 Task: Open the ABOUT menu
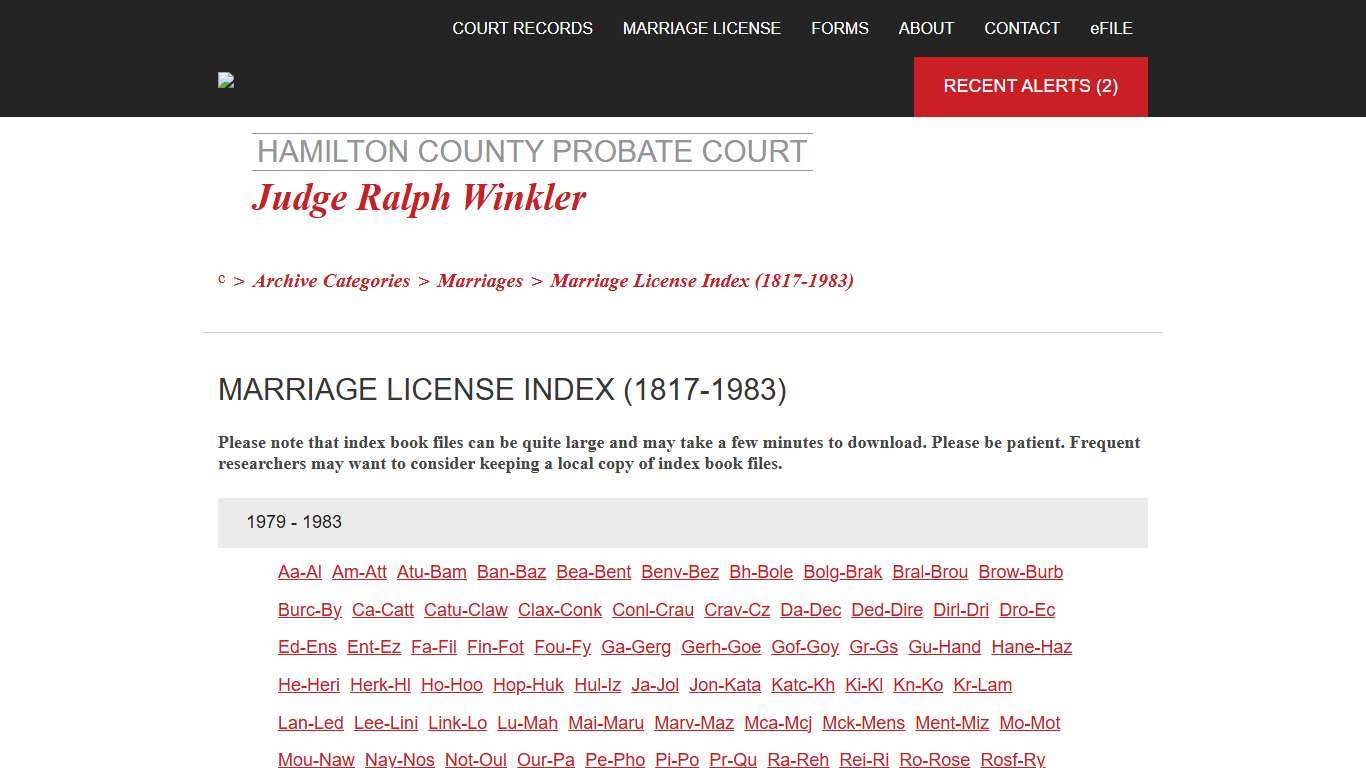pos(925,28)
